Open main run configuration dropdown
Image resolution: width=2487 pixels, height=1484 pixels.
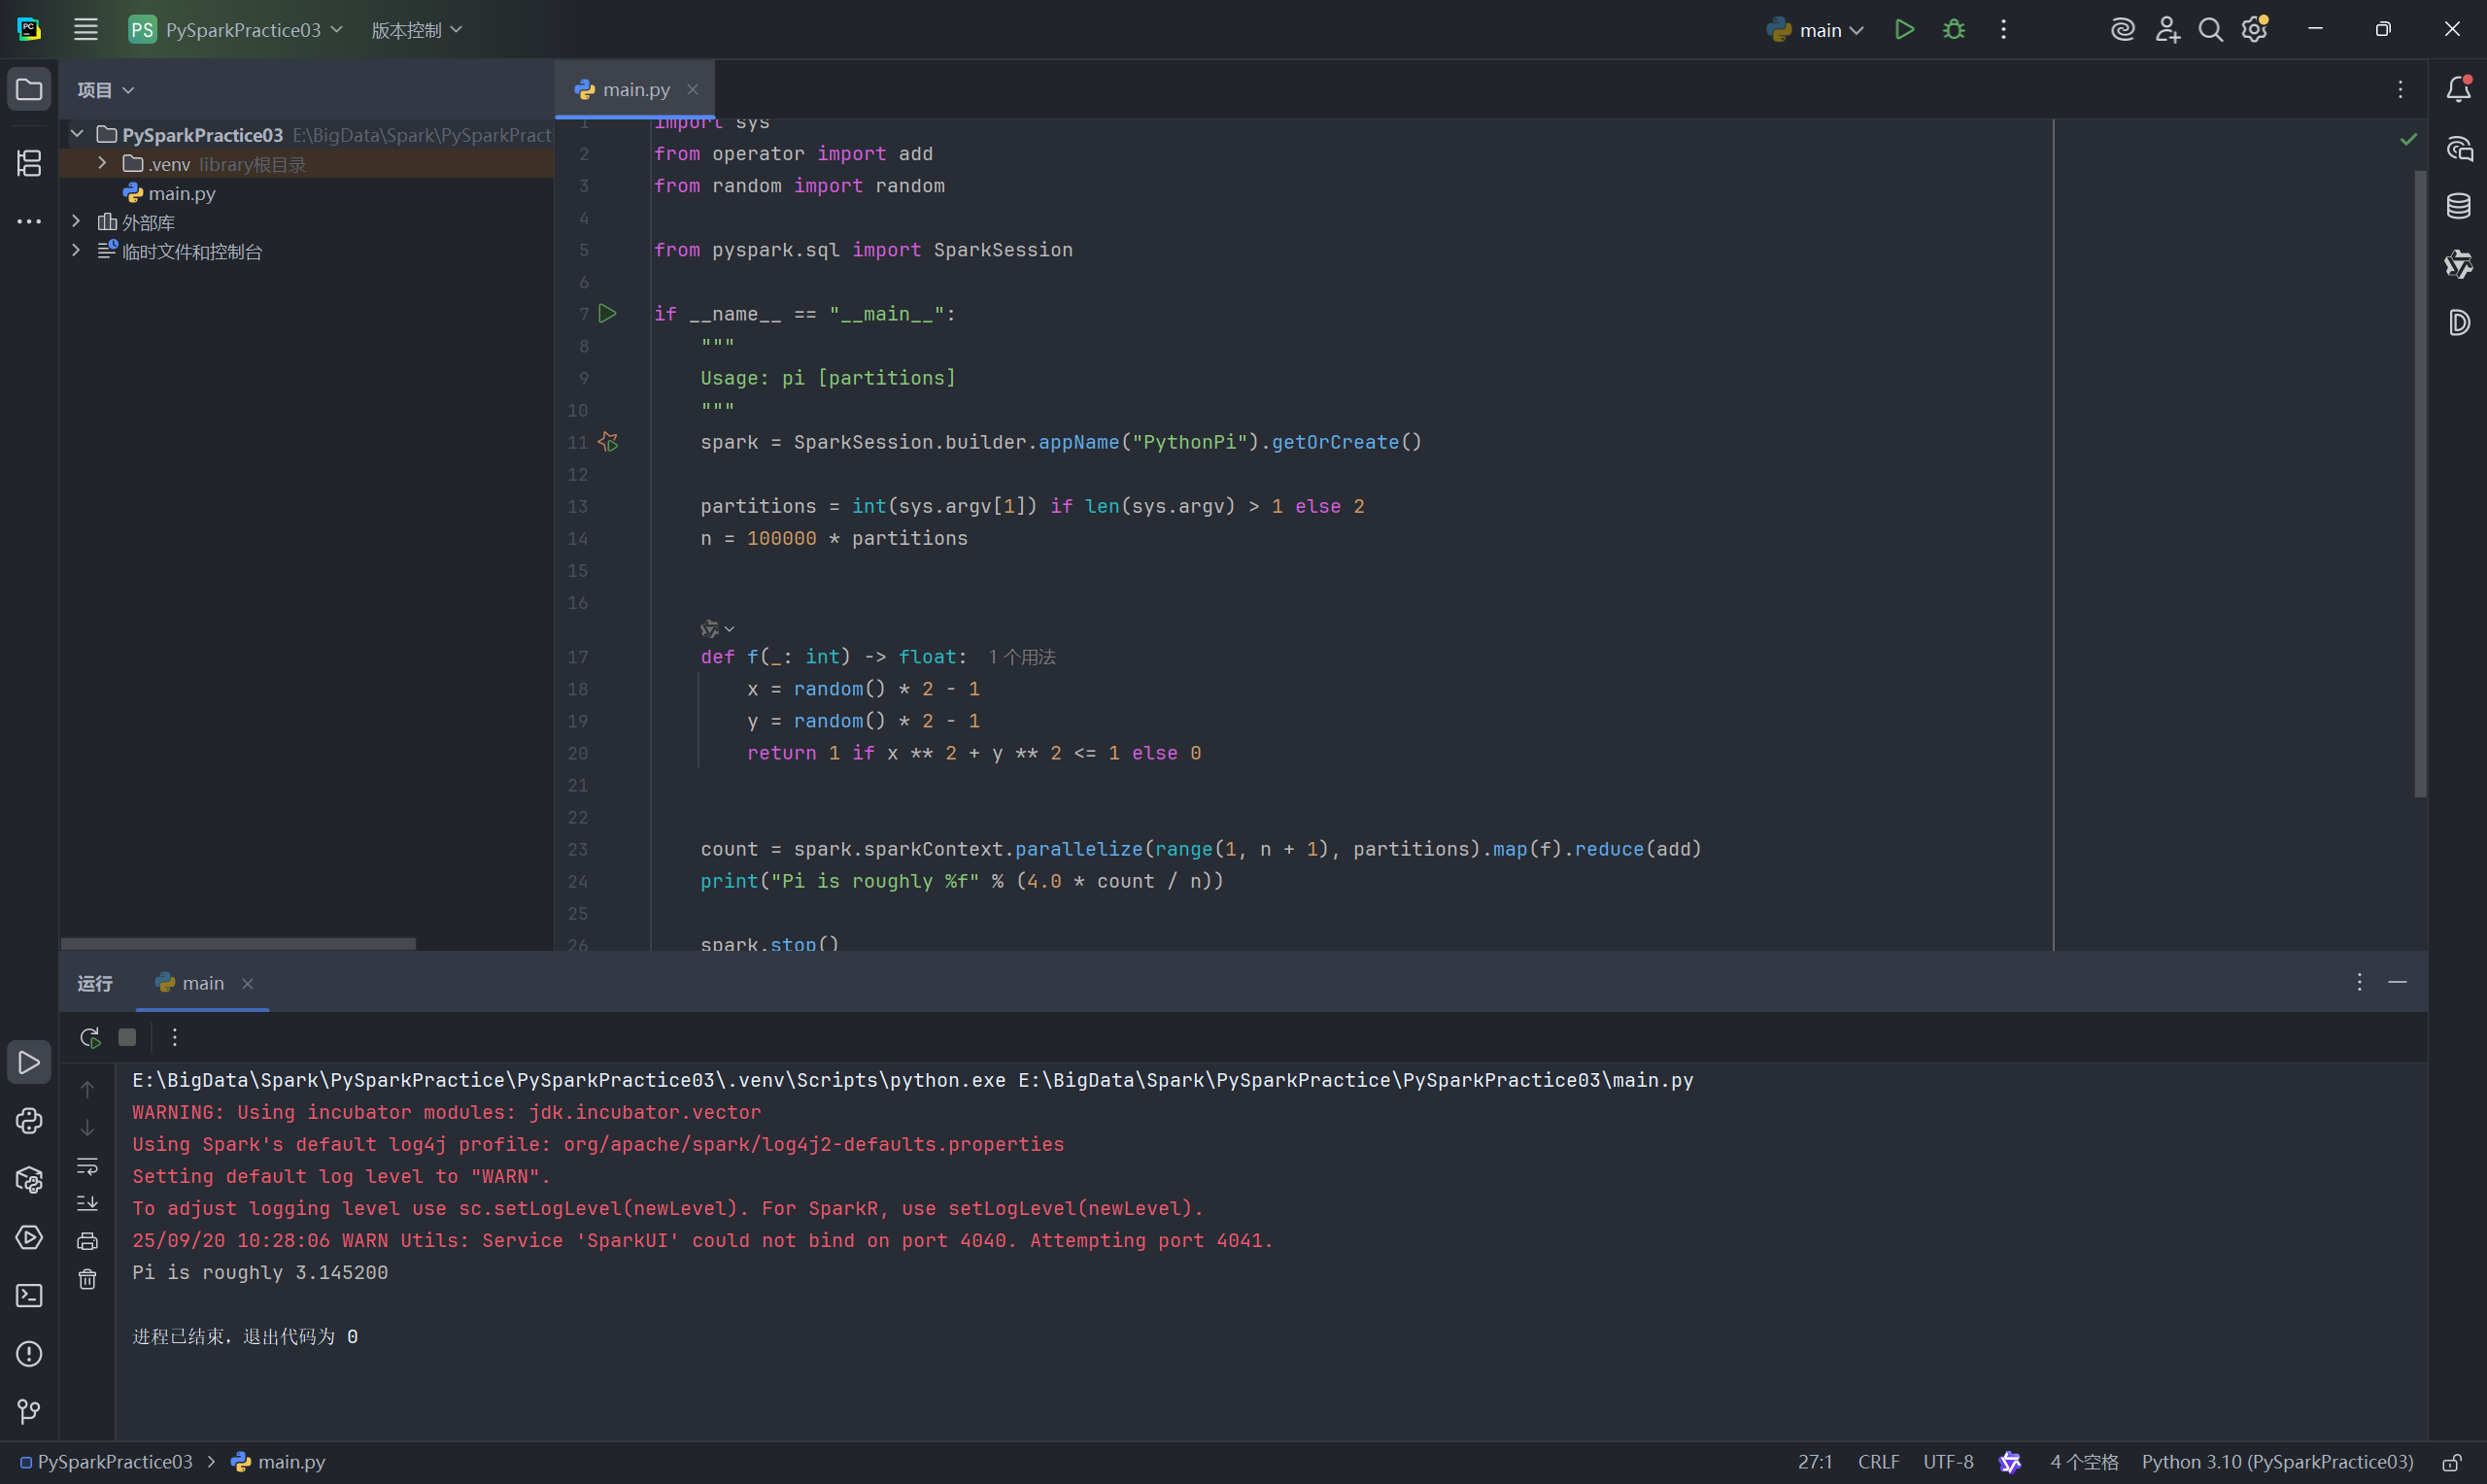pos(1816,30)
